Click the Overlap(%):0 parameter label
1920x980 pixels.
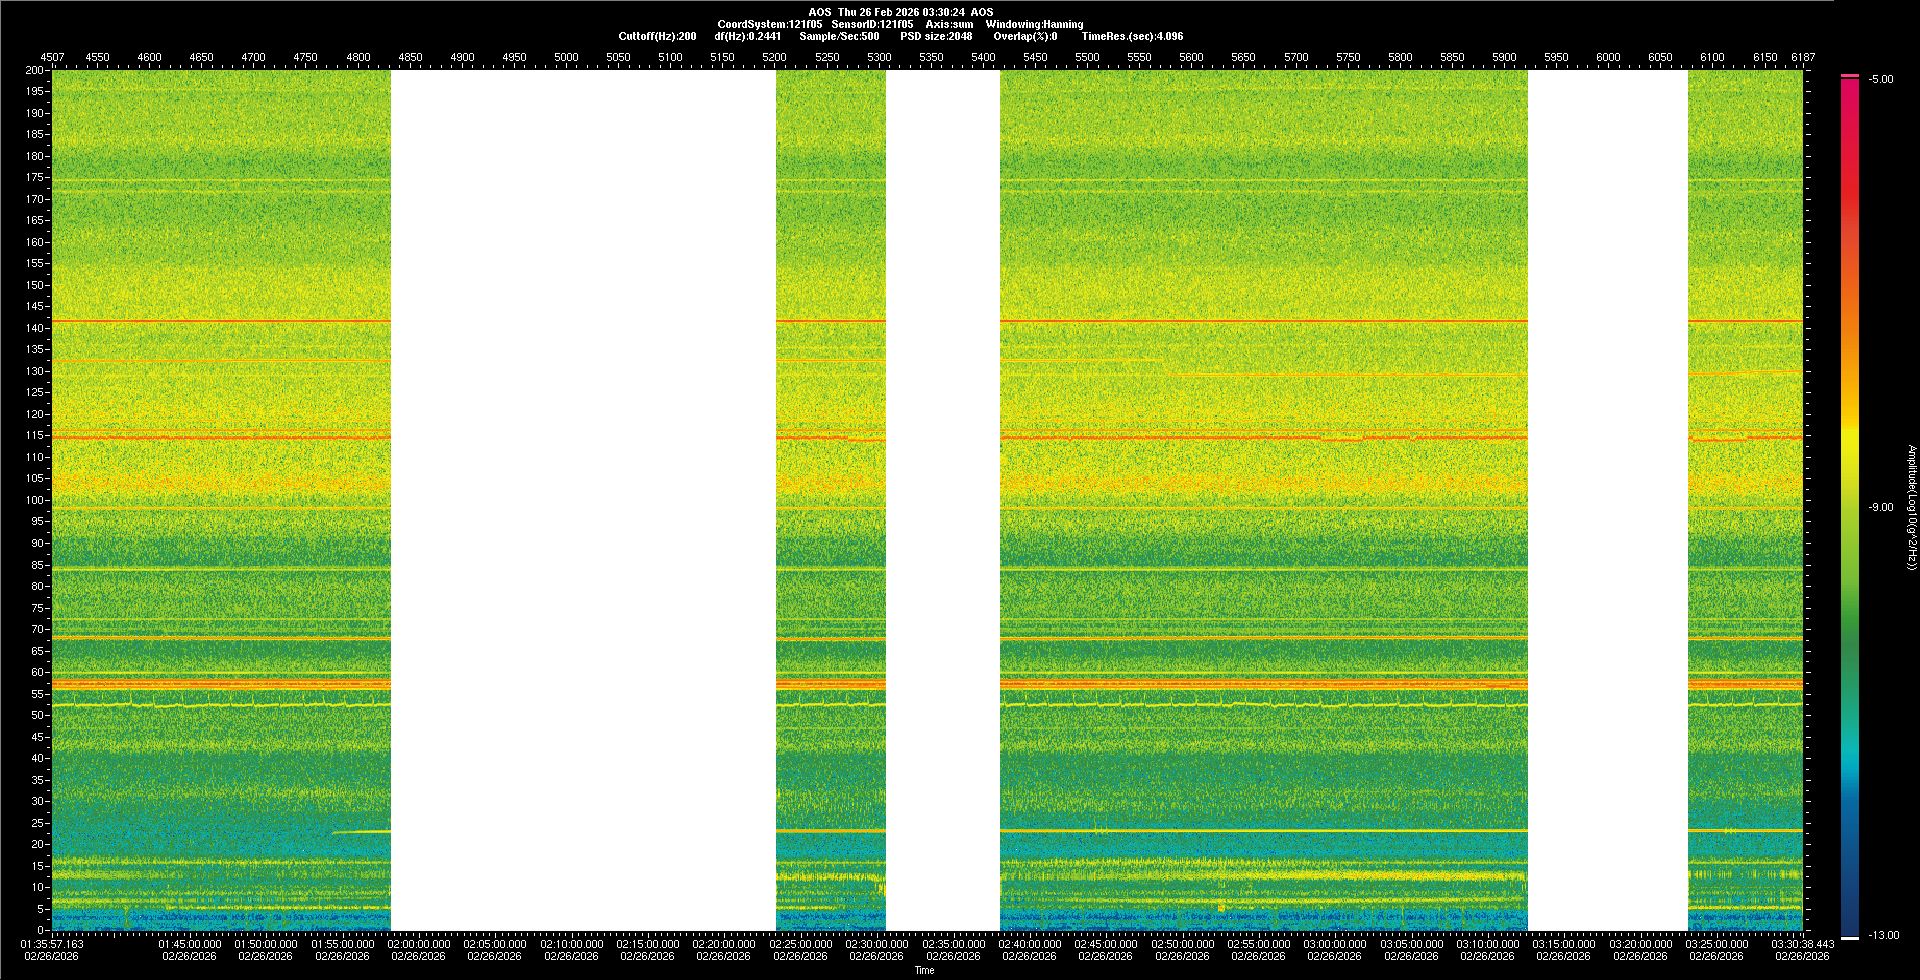pyautogui.click(x=1025, y=36)
